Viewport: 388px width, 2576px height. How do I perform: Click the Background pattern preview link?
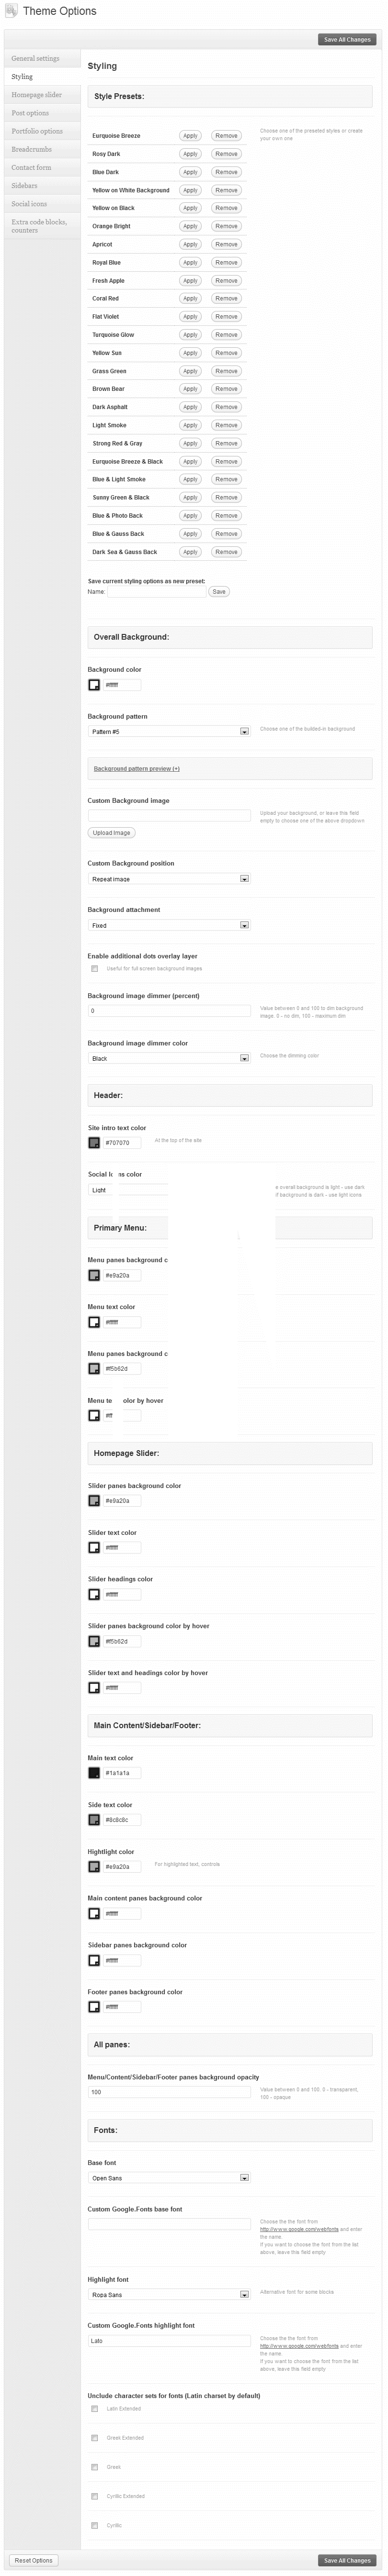[136, 769]
